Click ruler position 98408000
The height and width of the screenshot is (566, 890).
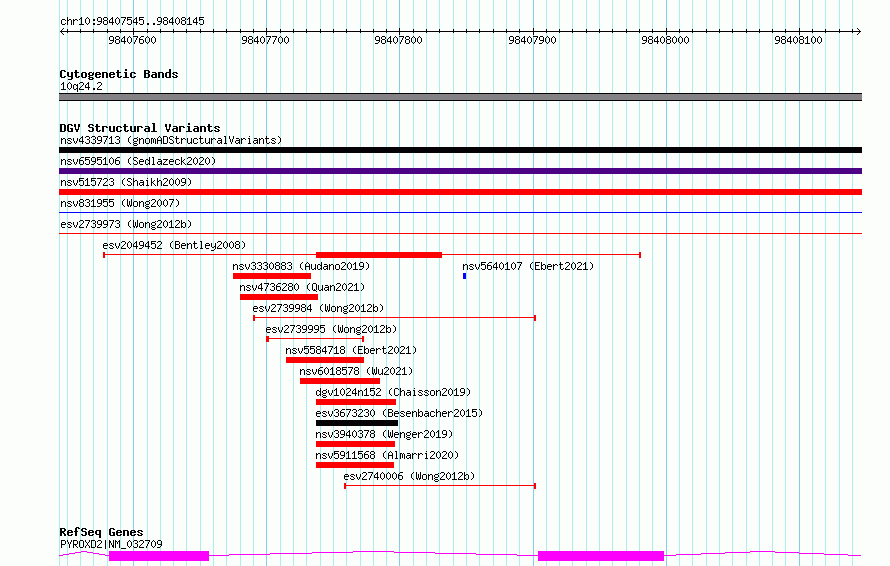point(665,40)
